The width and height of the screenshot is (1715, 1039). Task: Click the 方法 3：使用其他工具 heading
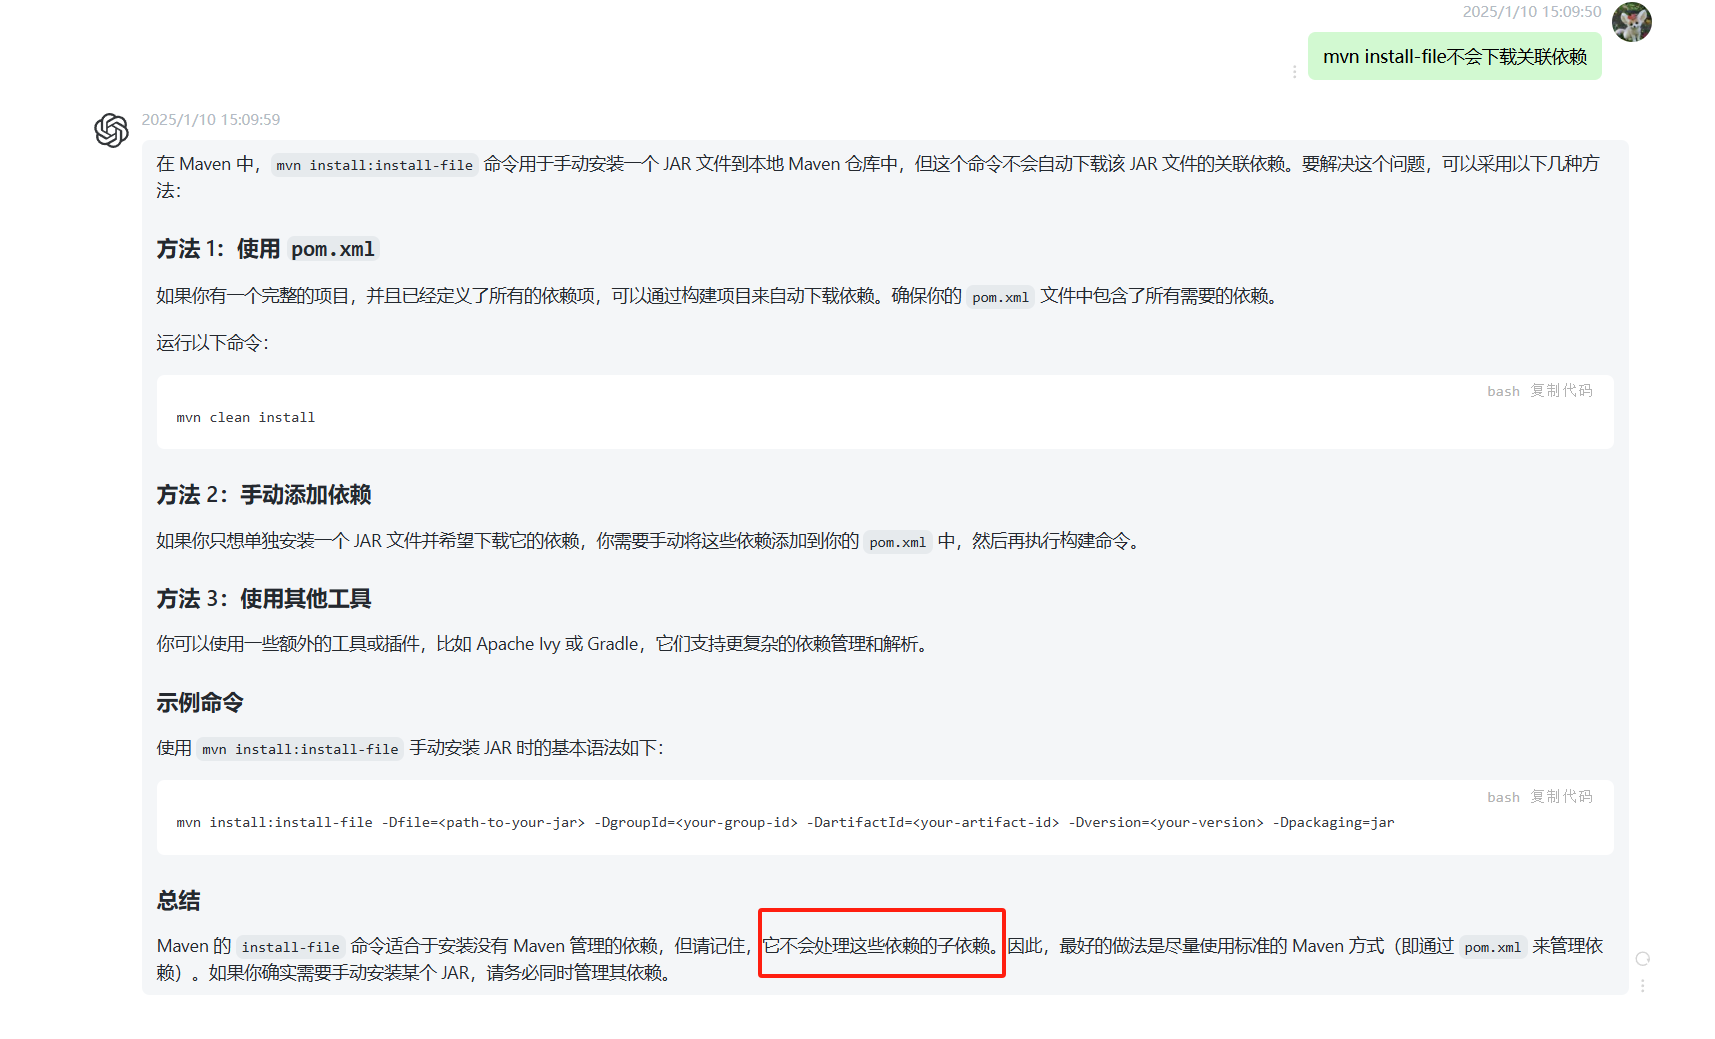[x=264, y=599]
